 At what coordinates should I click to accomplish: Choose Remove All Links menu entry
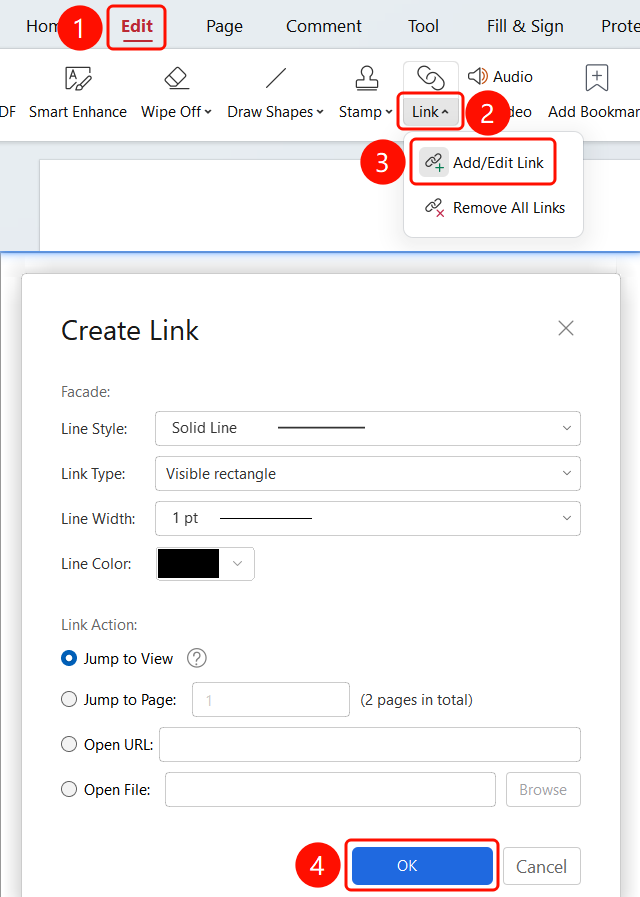pyautogui.click(x=494, y=208)
